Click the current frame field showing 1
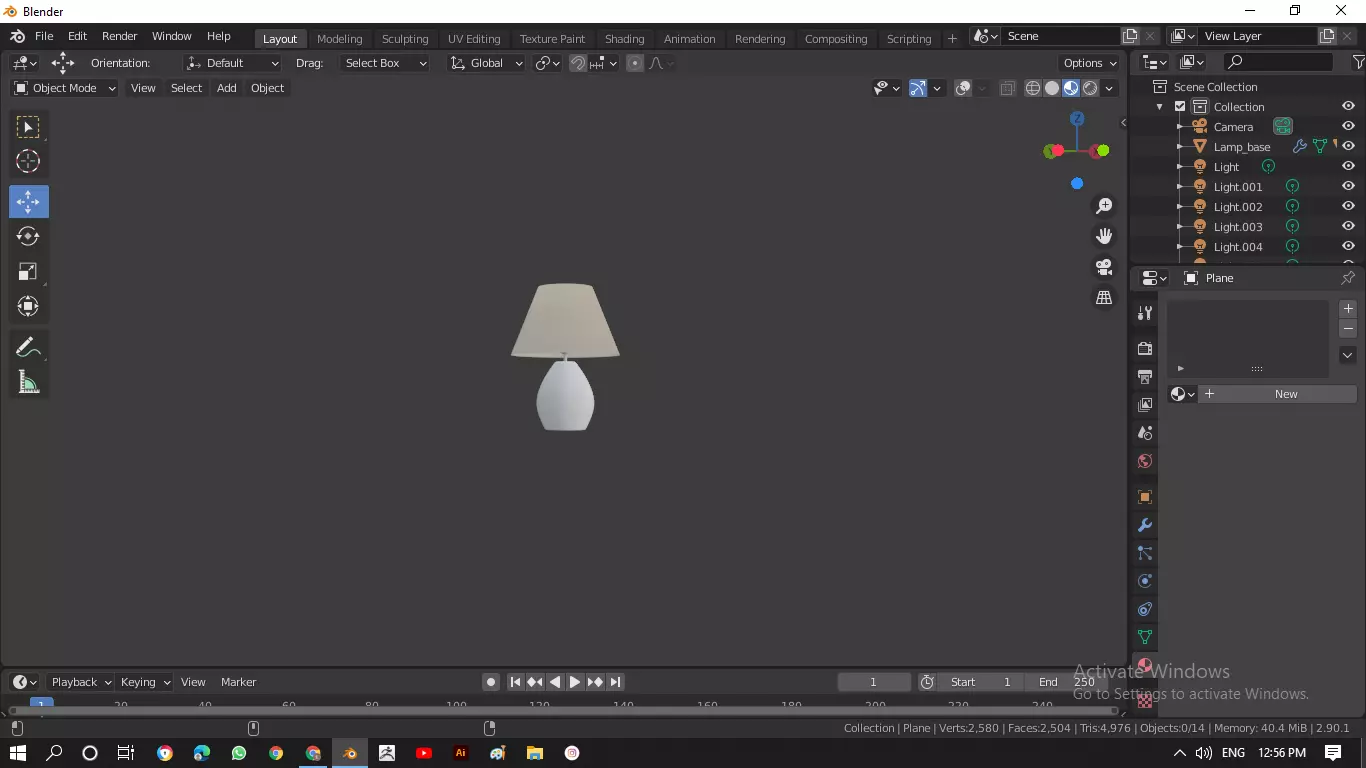This screenshot has width=1366, height=768. tap(873, 682)
